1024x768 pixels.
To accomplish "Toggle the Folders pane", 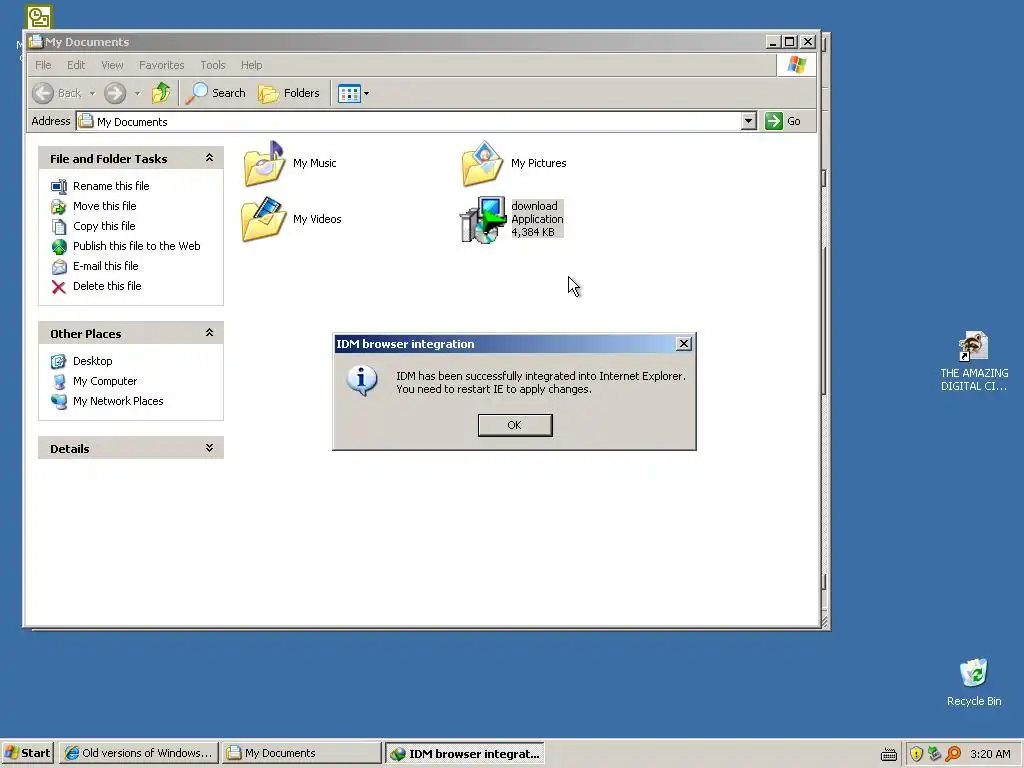I will [289, 93].
